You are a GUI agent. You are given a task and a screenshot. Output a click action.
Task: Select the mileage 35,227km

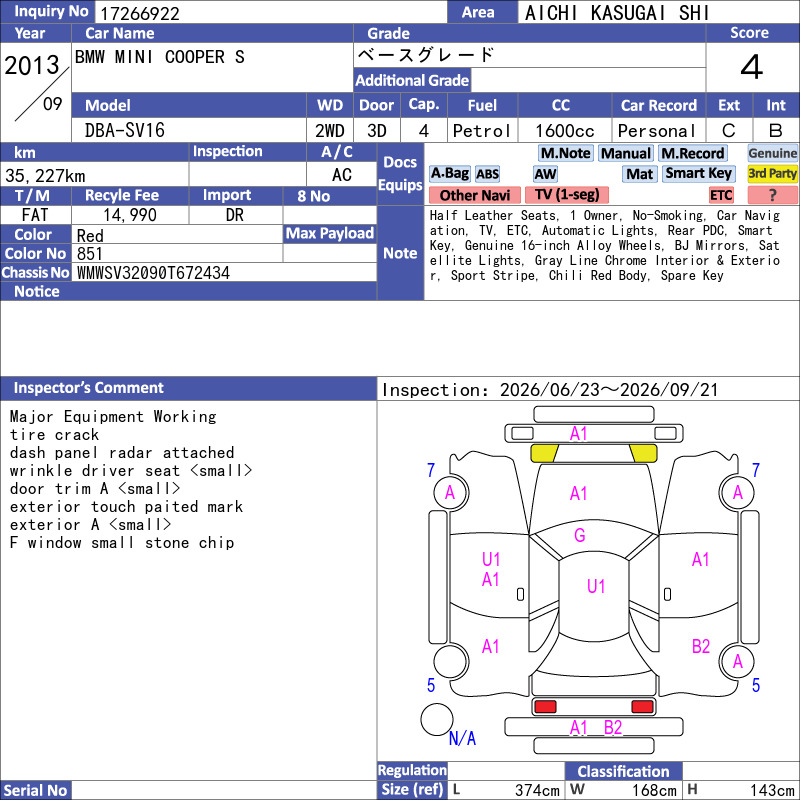(x=45, y=176)
